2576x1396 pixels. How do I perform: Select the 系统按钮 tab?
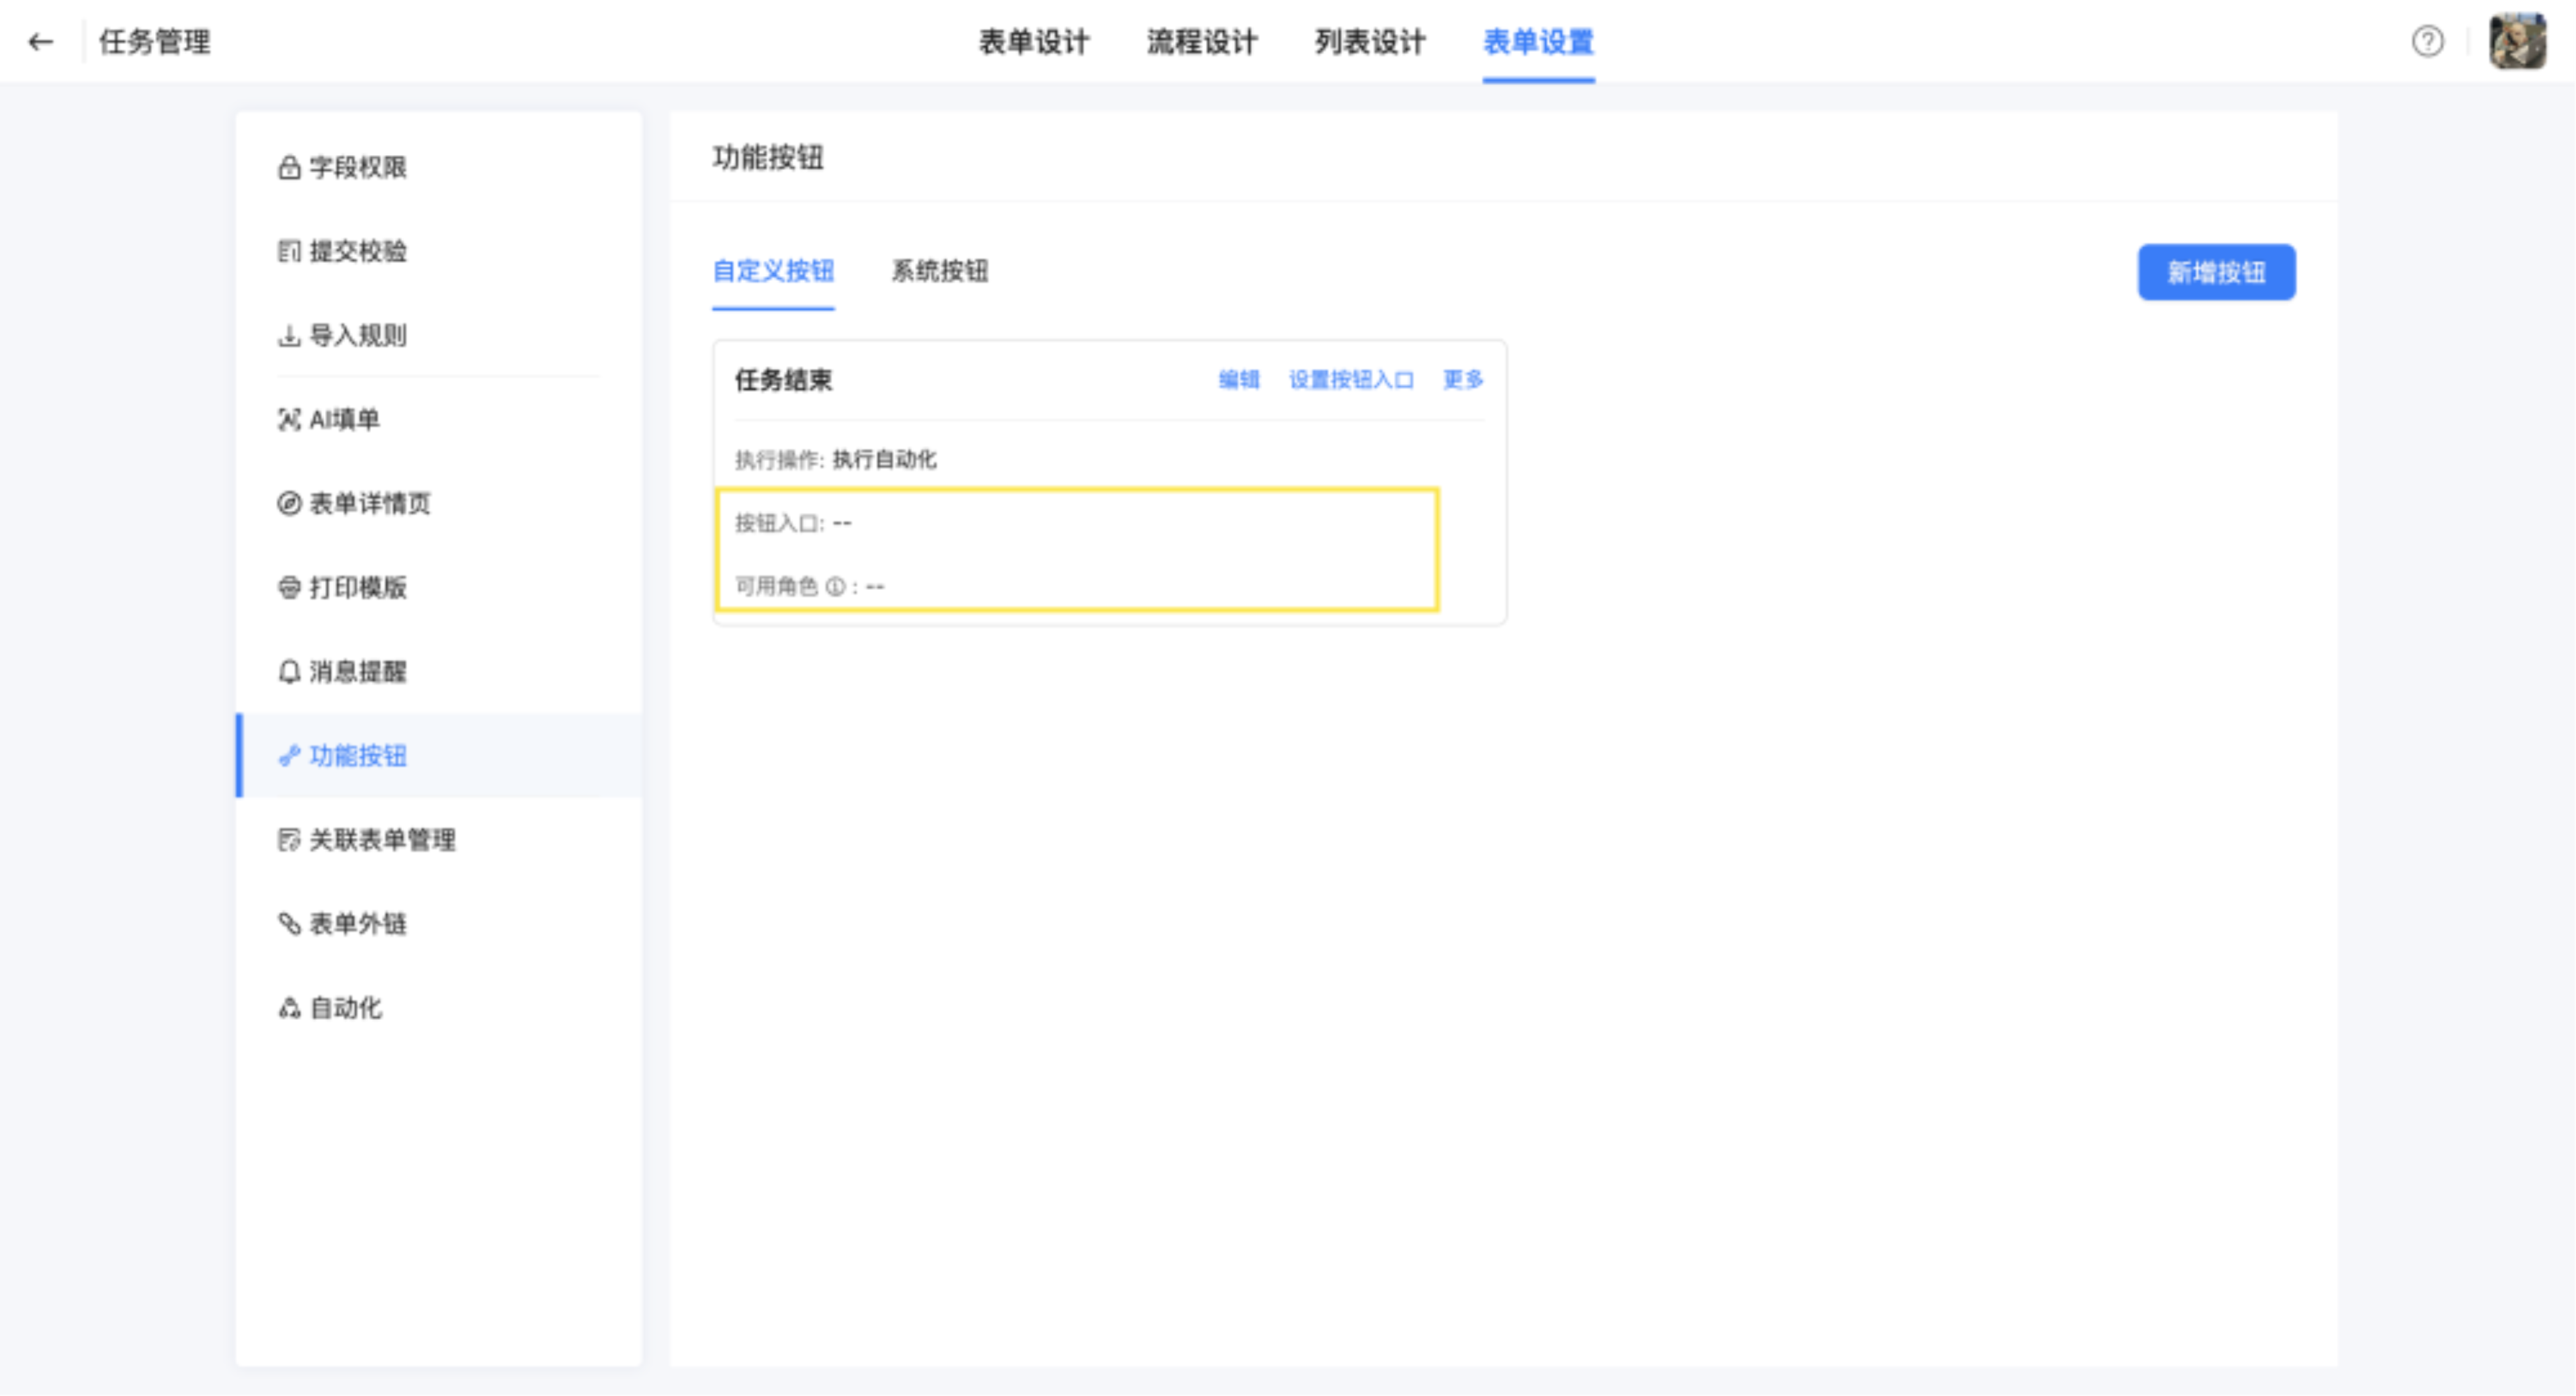point(939,271)
